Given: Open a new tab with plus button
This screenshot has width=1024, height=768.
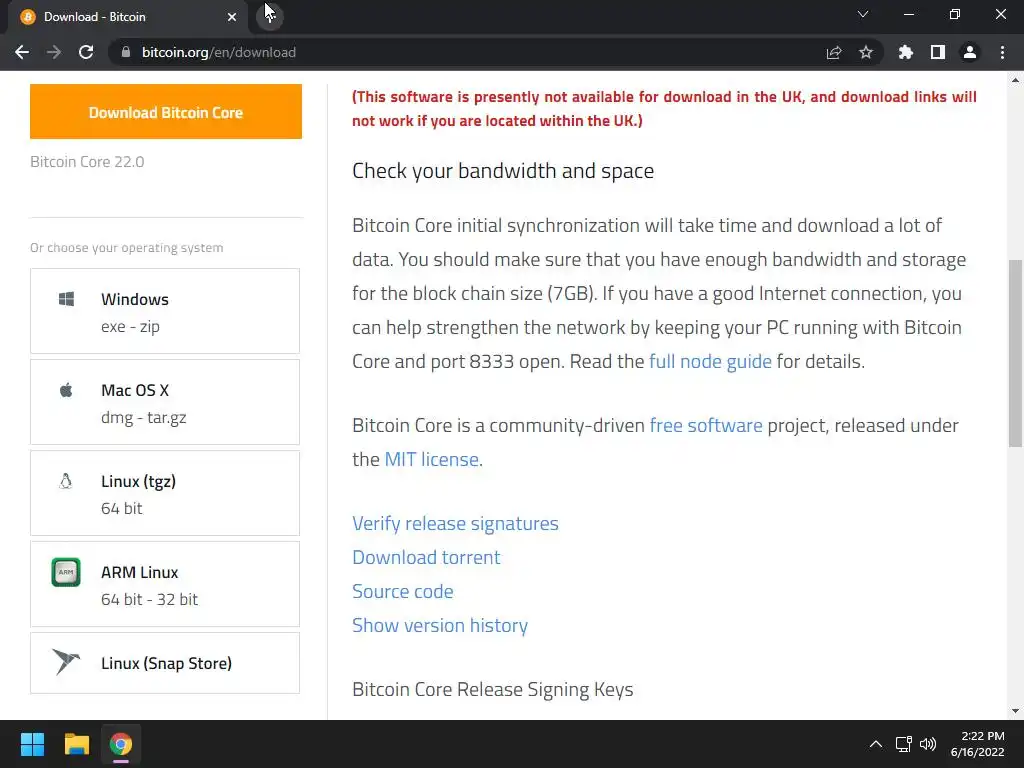Looking at the screenshot, I should (x=270, y=16).
